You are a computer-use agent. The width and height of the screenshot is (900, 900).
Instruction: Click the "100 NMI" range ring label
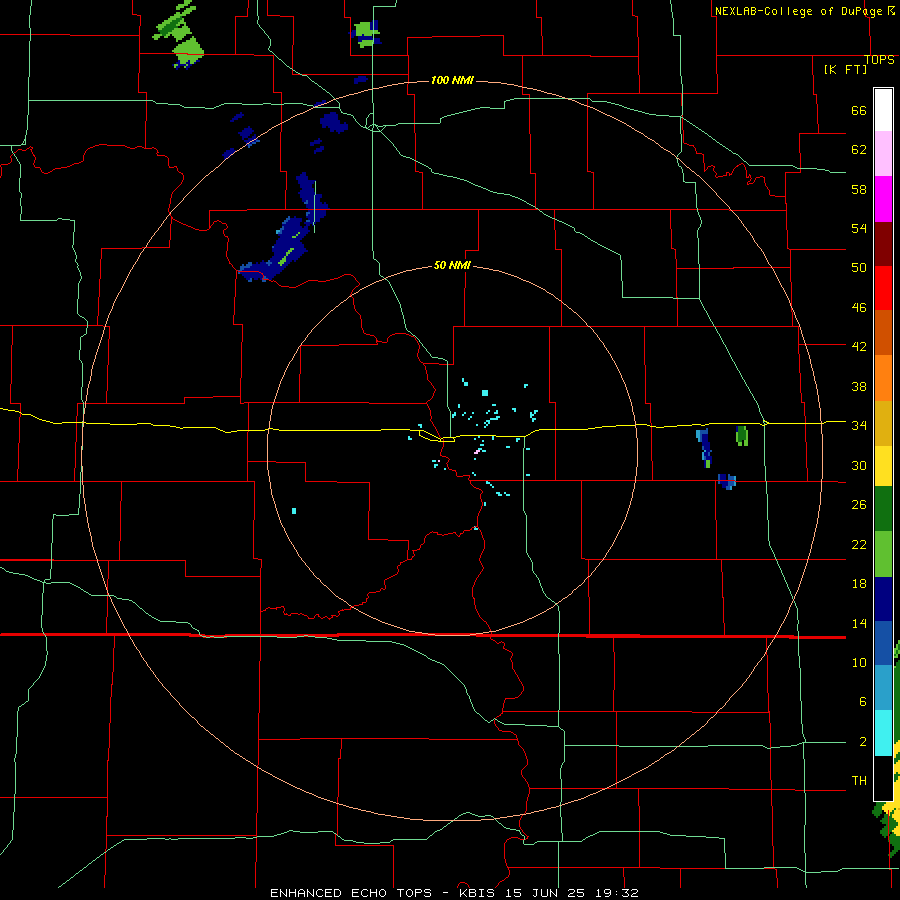coord(452,80)
